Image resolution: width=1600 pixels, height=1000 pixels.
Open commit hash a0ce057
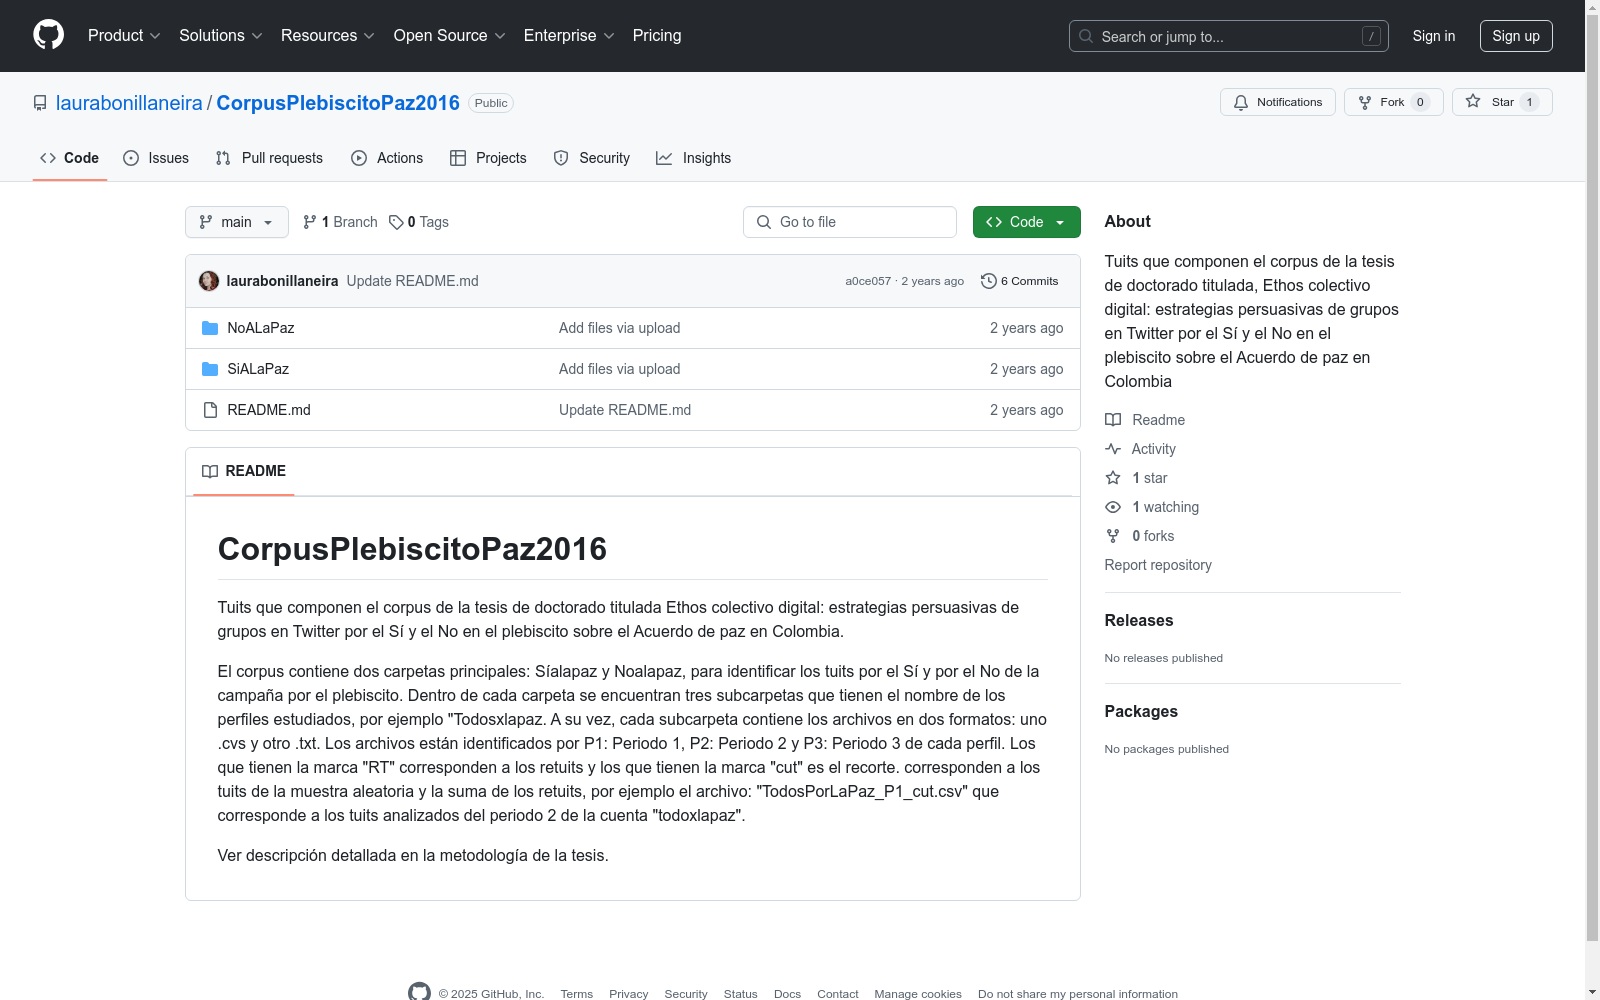pos(868,281)
